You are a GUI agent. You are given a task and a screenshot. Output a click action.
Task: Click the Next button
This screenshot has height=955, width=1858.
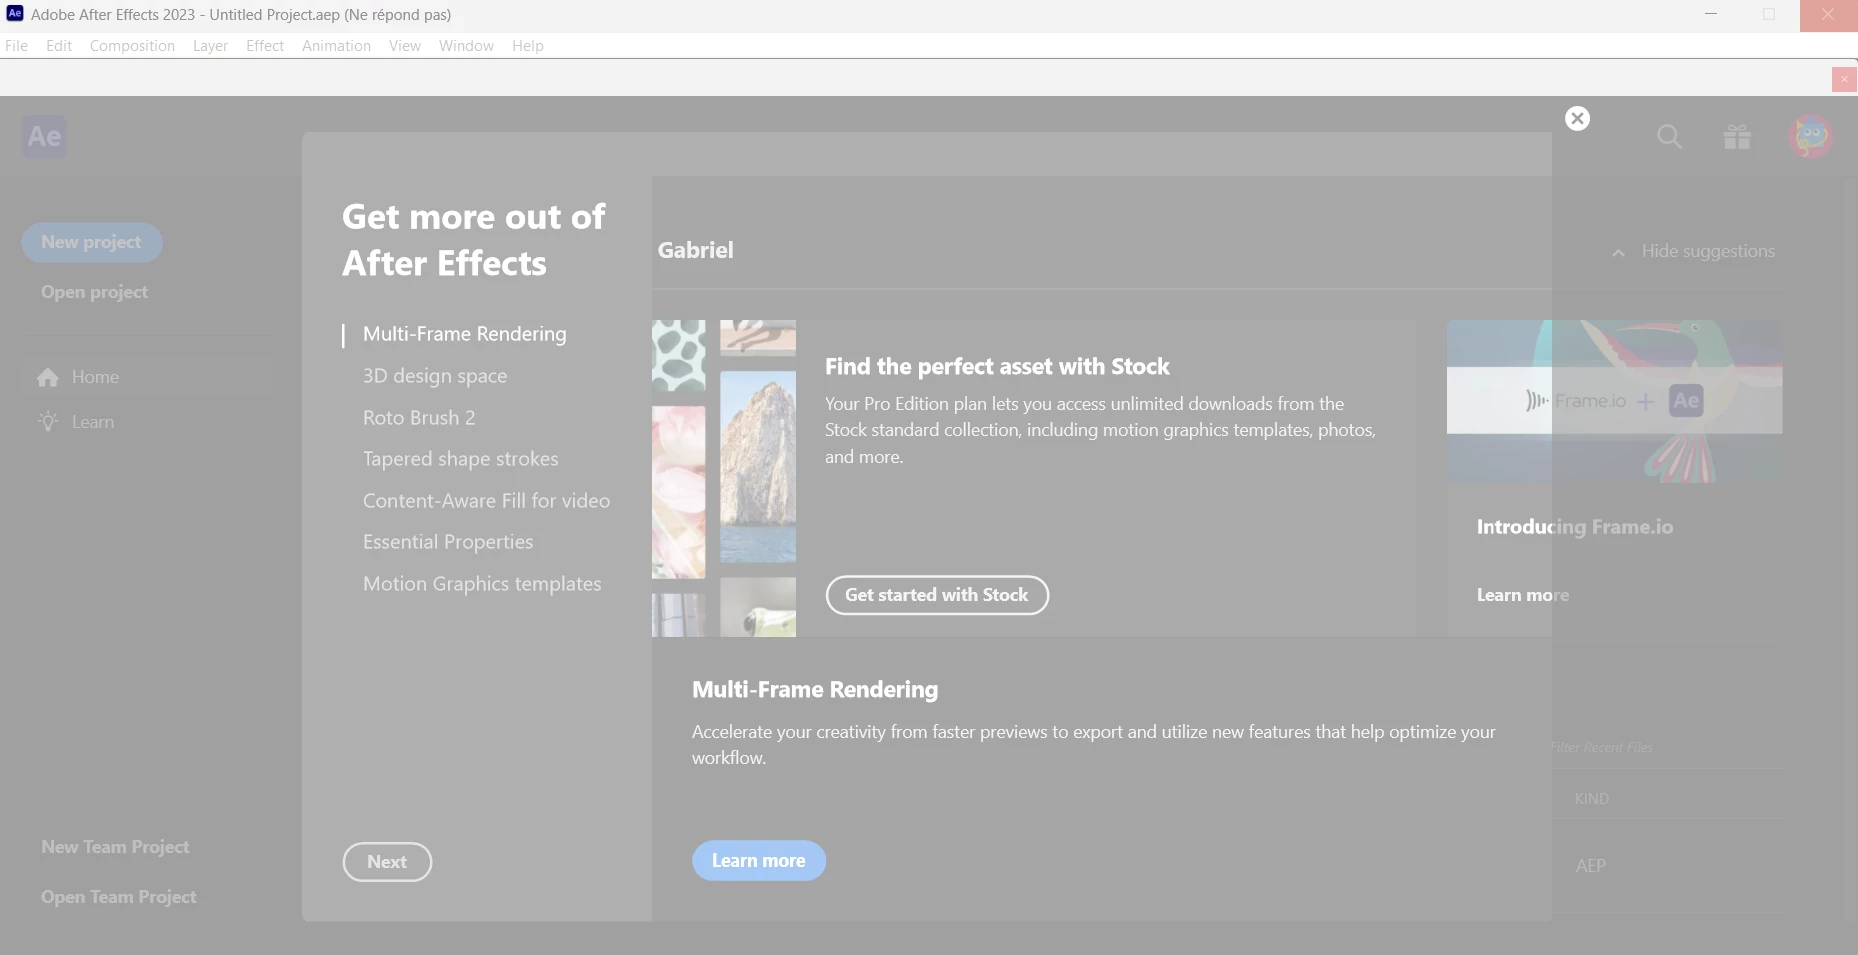(387, 862)
